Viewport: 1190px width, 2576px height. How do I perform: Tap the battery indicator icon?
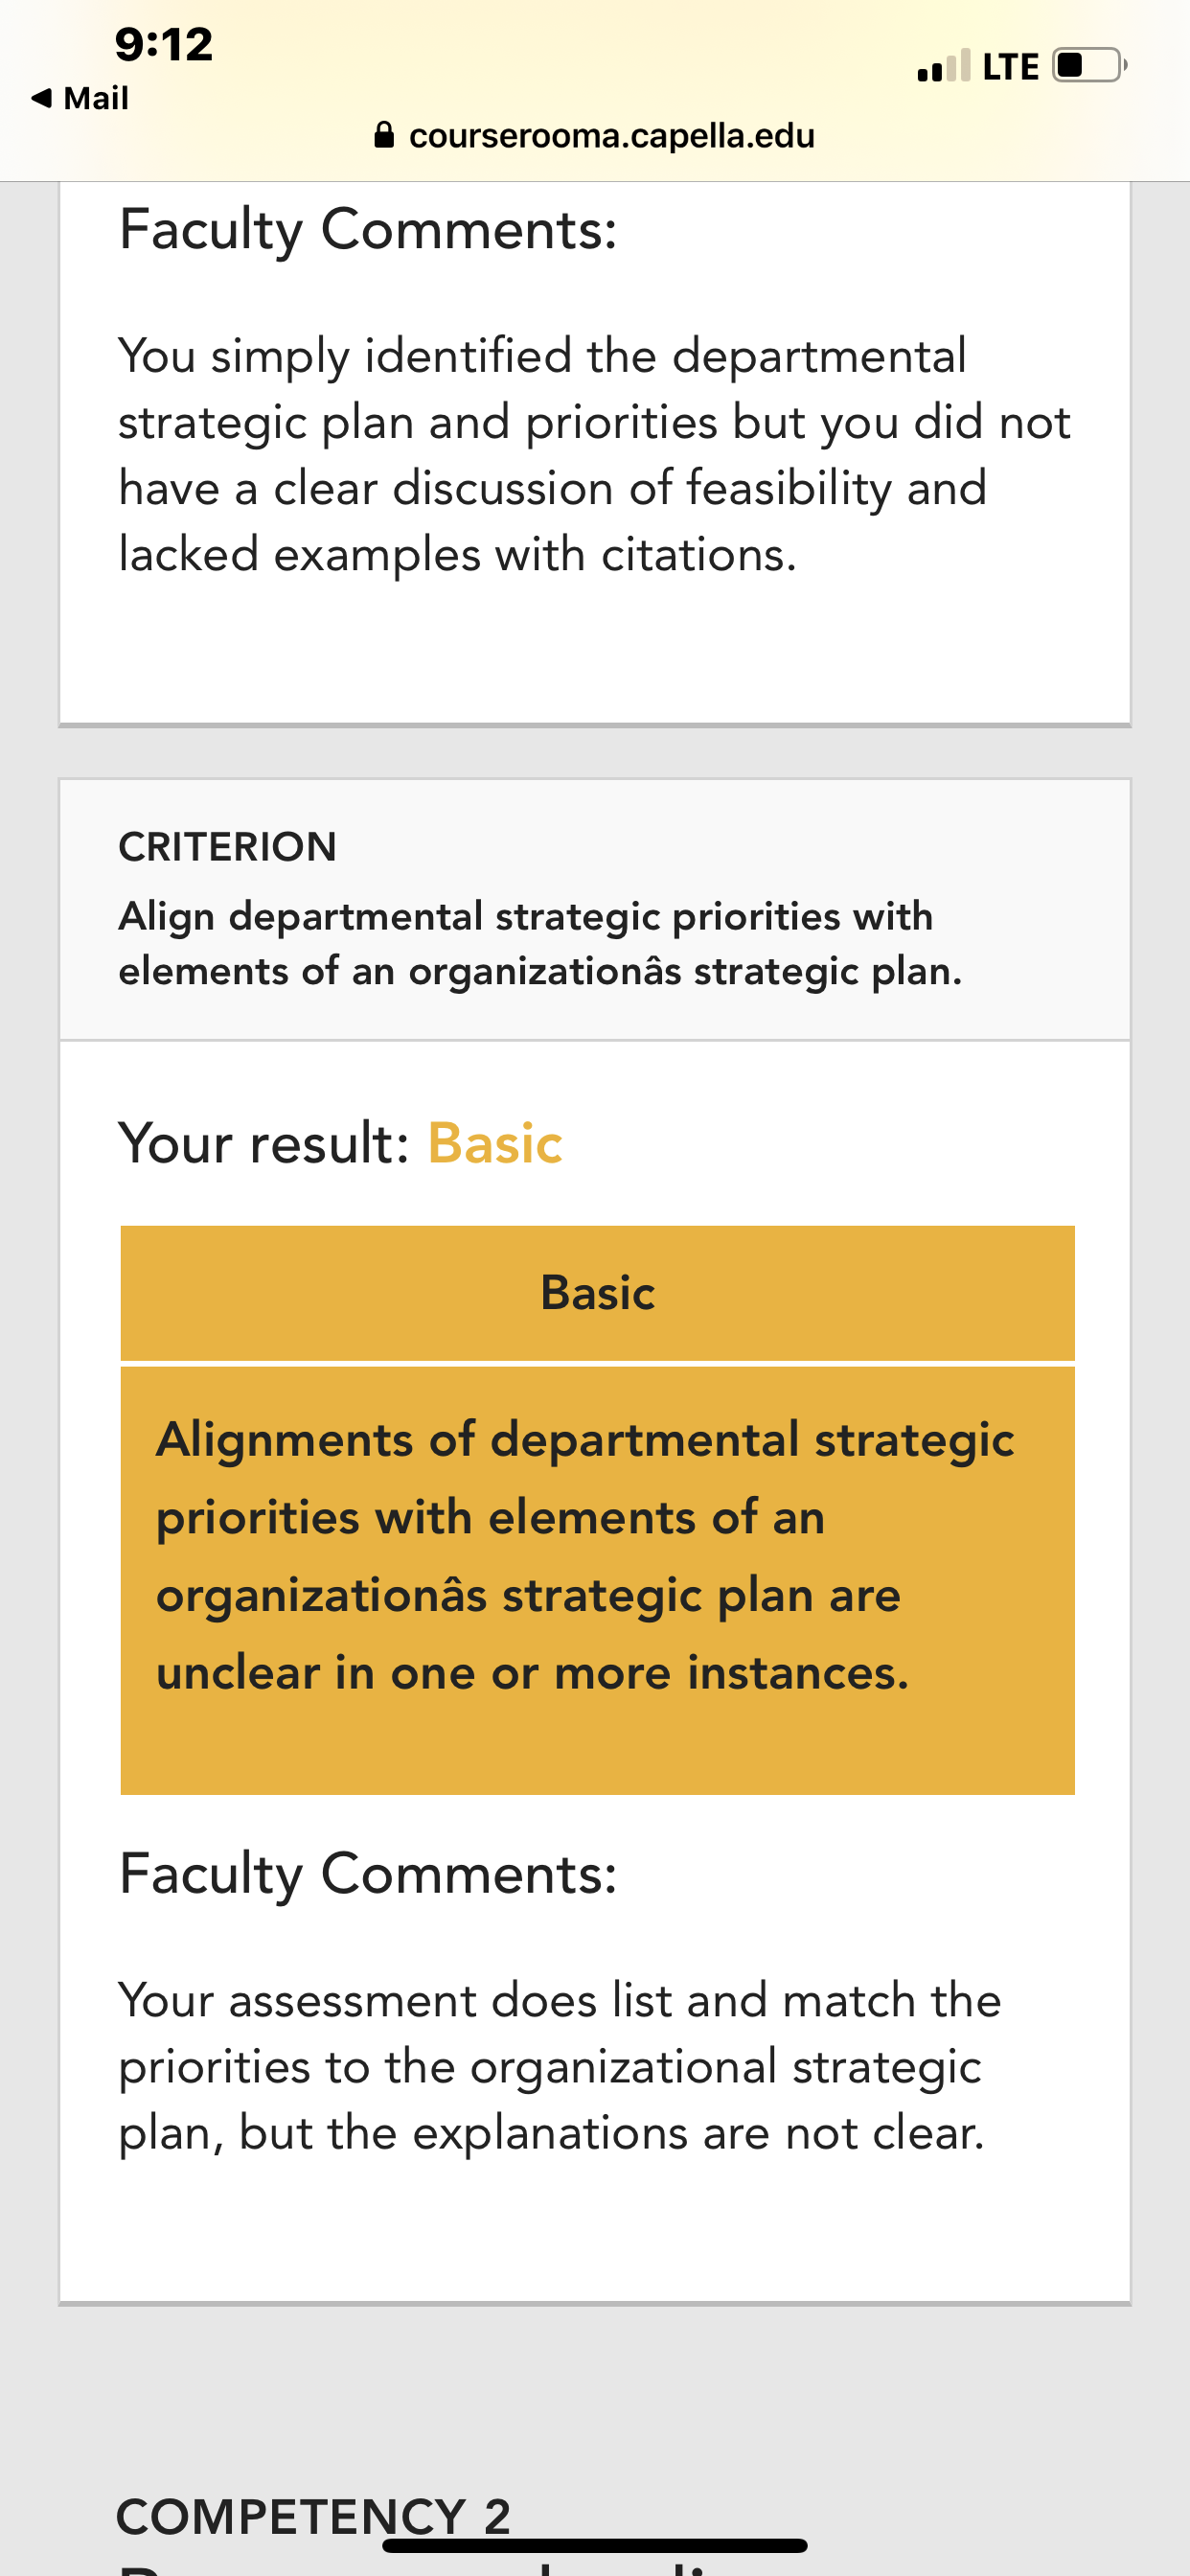1091,66
